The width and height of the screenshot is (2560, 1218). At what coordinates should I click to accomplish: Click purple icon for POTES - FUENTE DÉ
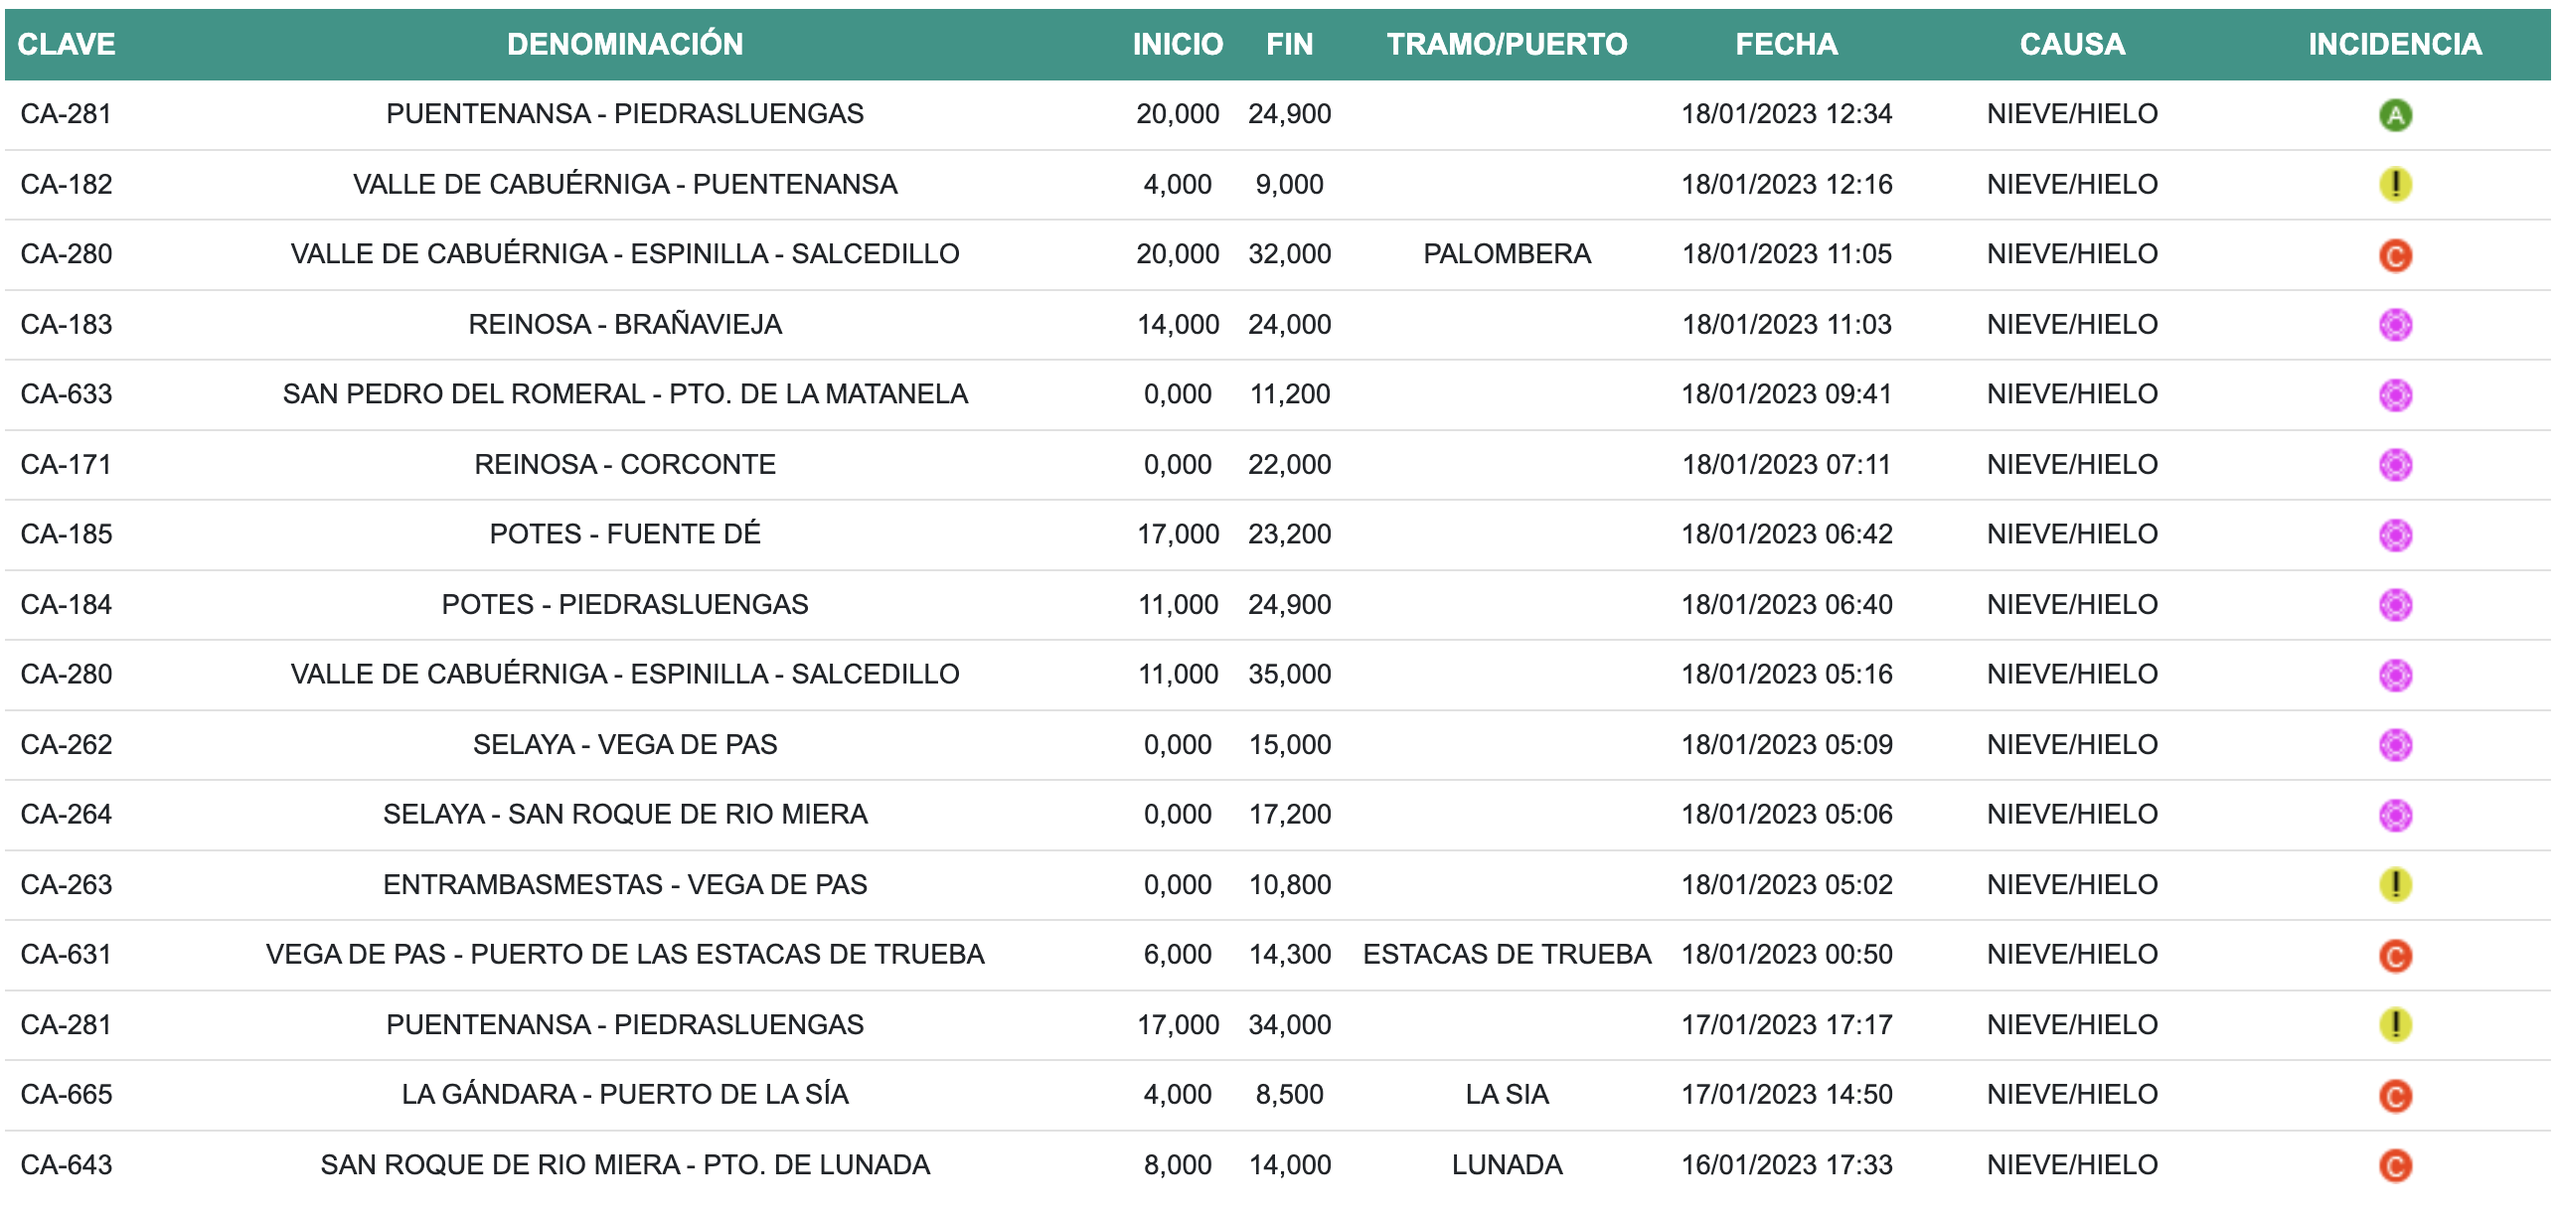(2394, 535)
